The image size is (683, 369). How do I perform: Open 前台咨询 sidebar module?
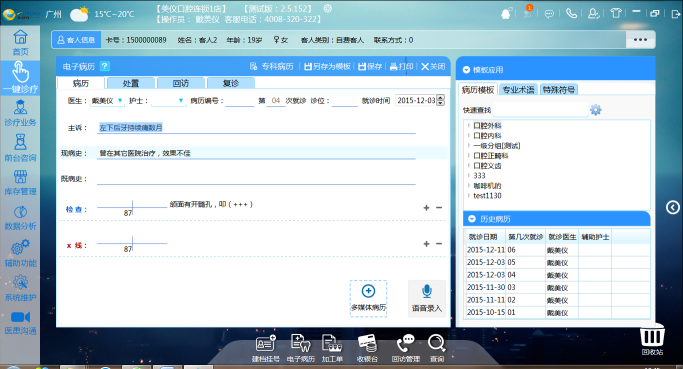click(x=20, y=148)
